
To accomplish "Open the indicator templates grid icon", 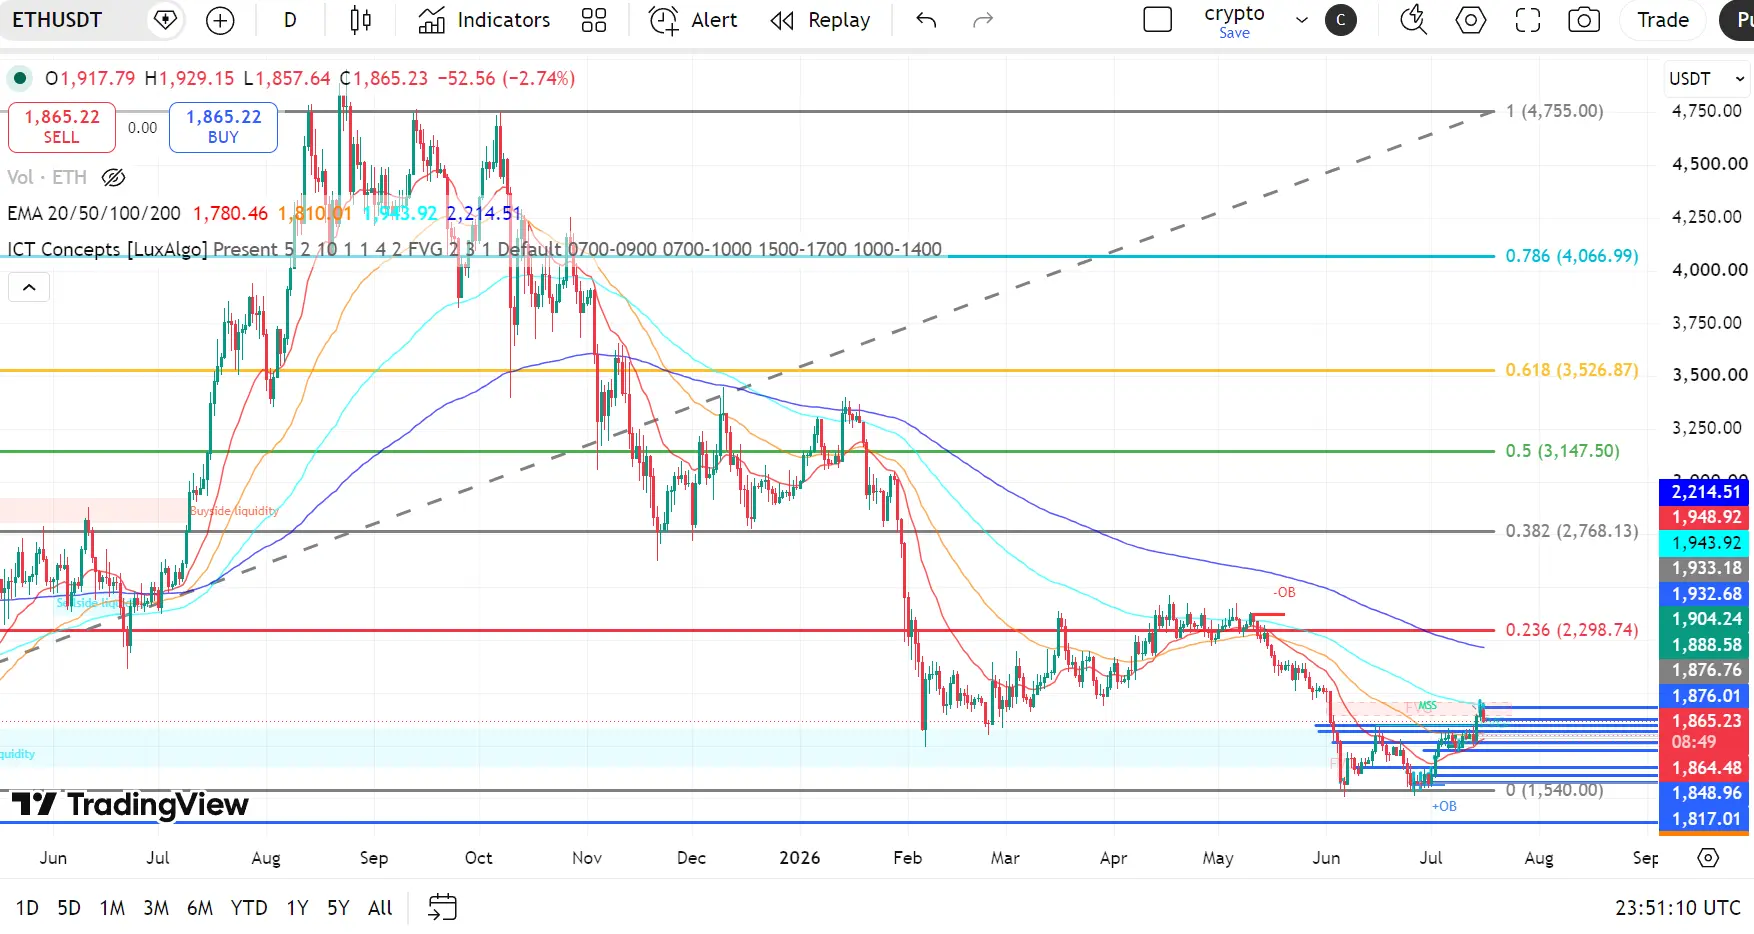I will pyautogui.click(x=594, y=20).
